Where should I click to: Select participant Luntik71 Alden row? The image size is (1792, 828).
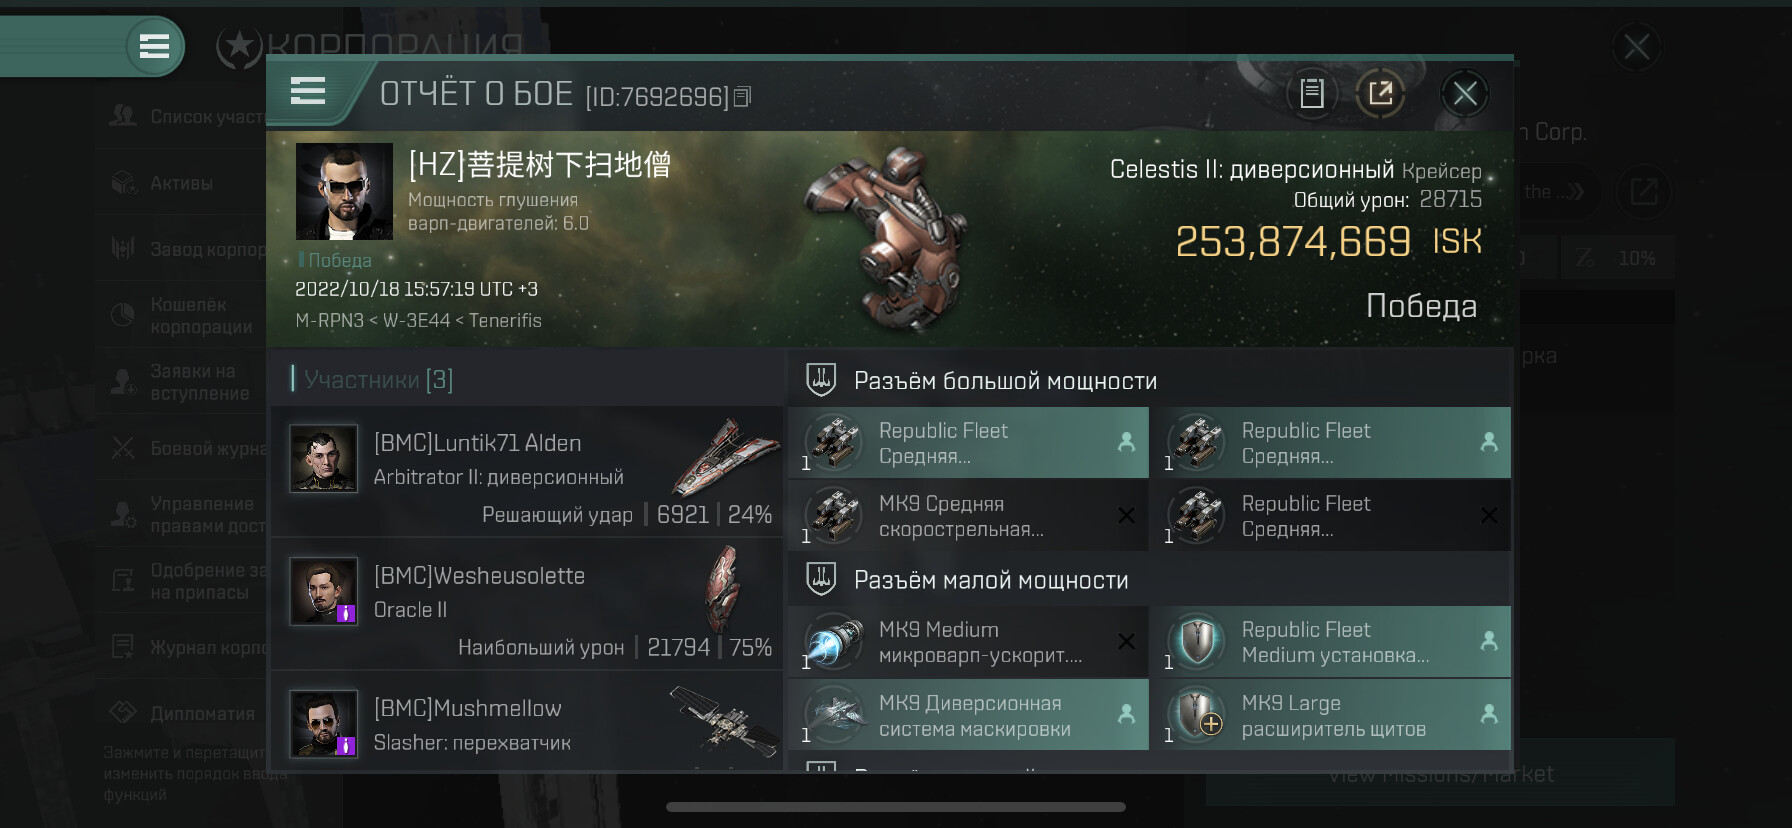[527, 472]
